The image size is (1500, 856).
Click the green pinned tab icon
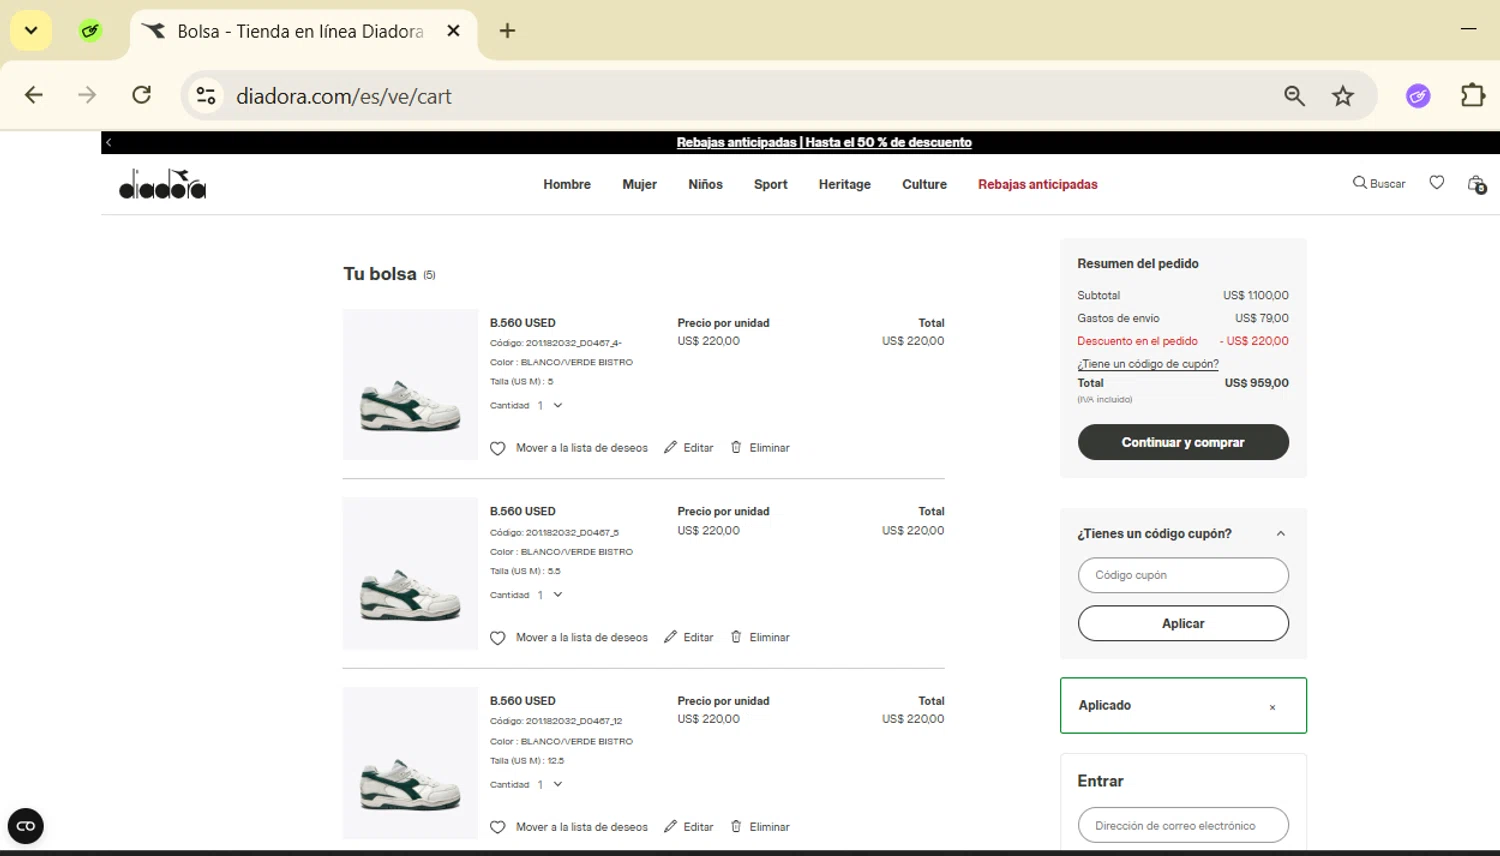click(90, 31)
